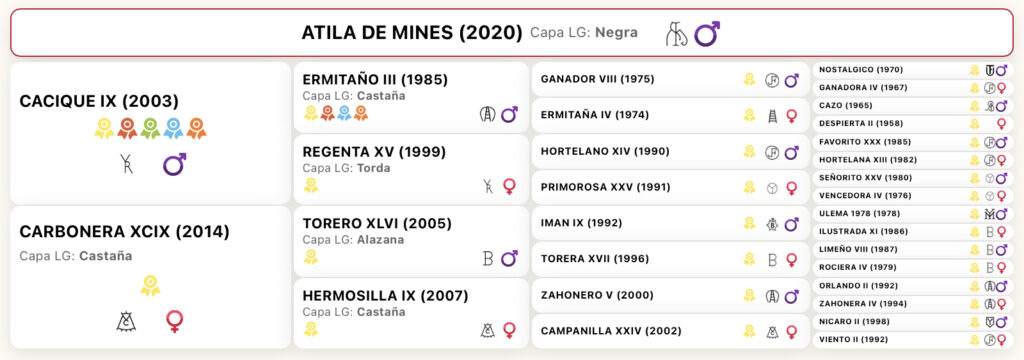Click the brand icon in IMAN IX row
This screenshot has width=1024, height=360.
click(x=772, y=223)
